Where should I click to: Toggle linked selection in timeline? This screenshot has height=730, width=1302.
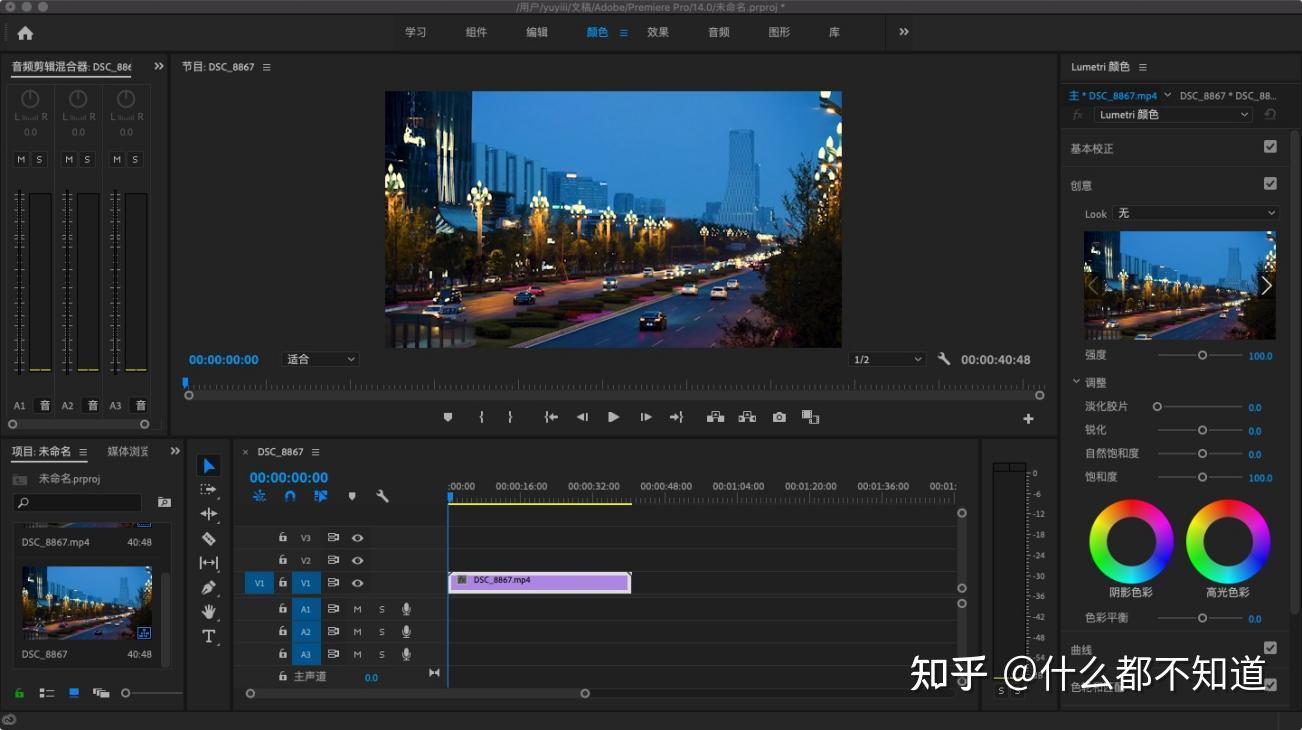(321, 495)
